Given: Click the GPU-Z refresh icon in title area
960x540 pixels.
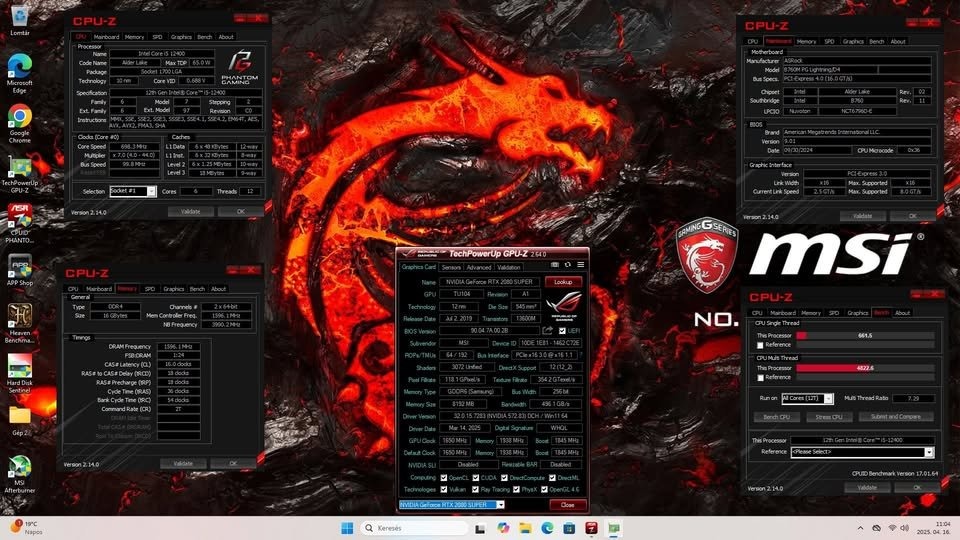Looking at the screenshot, I should pyautogui.click(x=568, y=265).
